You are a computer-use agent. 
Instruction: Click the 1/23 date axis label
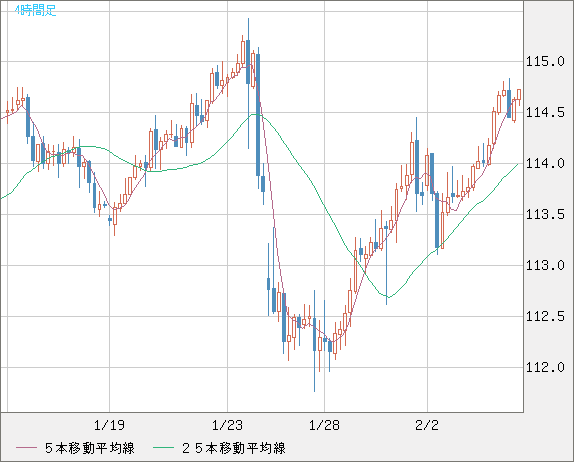(227, 425)
